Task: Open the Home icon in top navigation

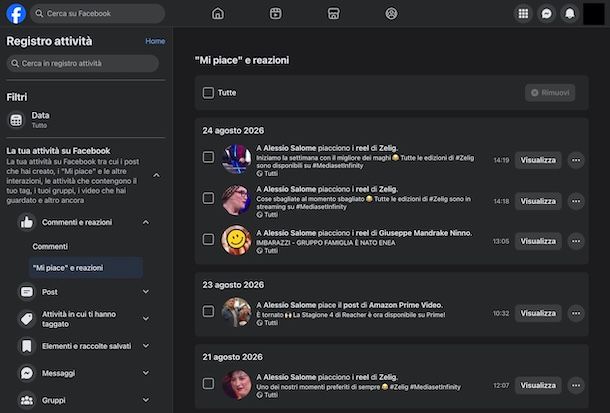Action: coord(218,14)
